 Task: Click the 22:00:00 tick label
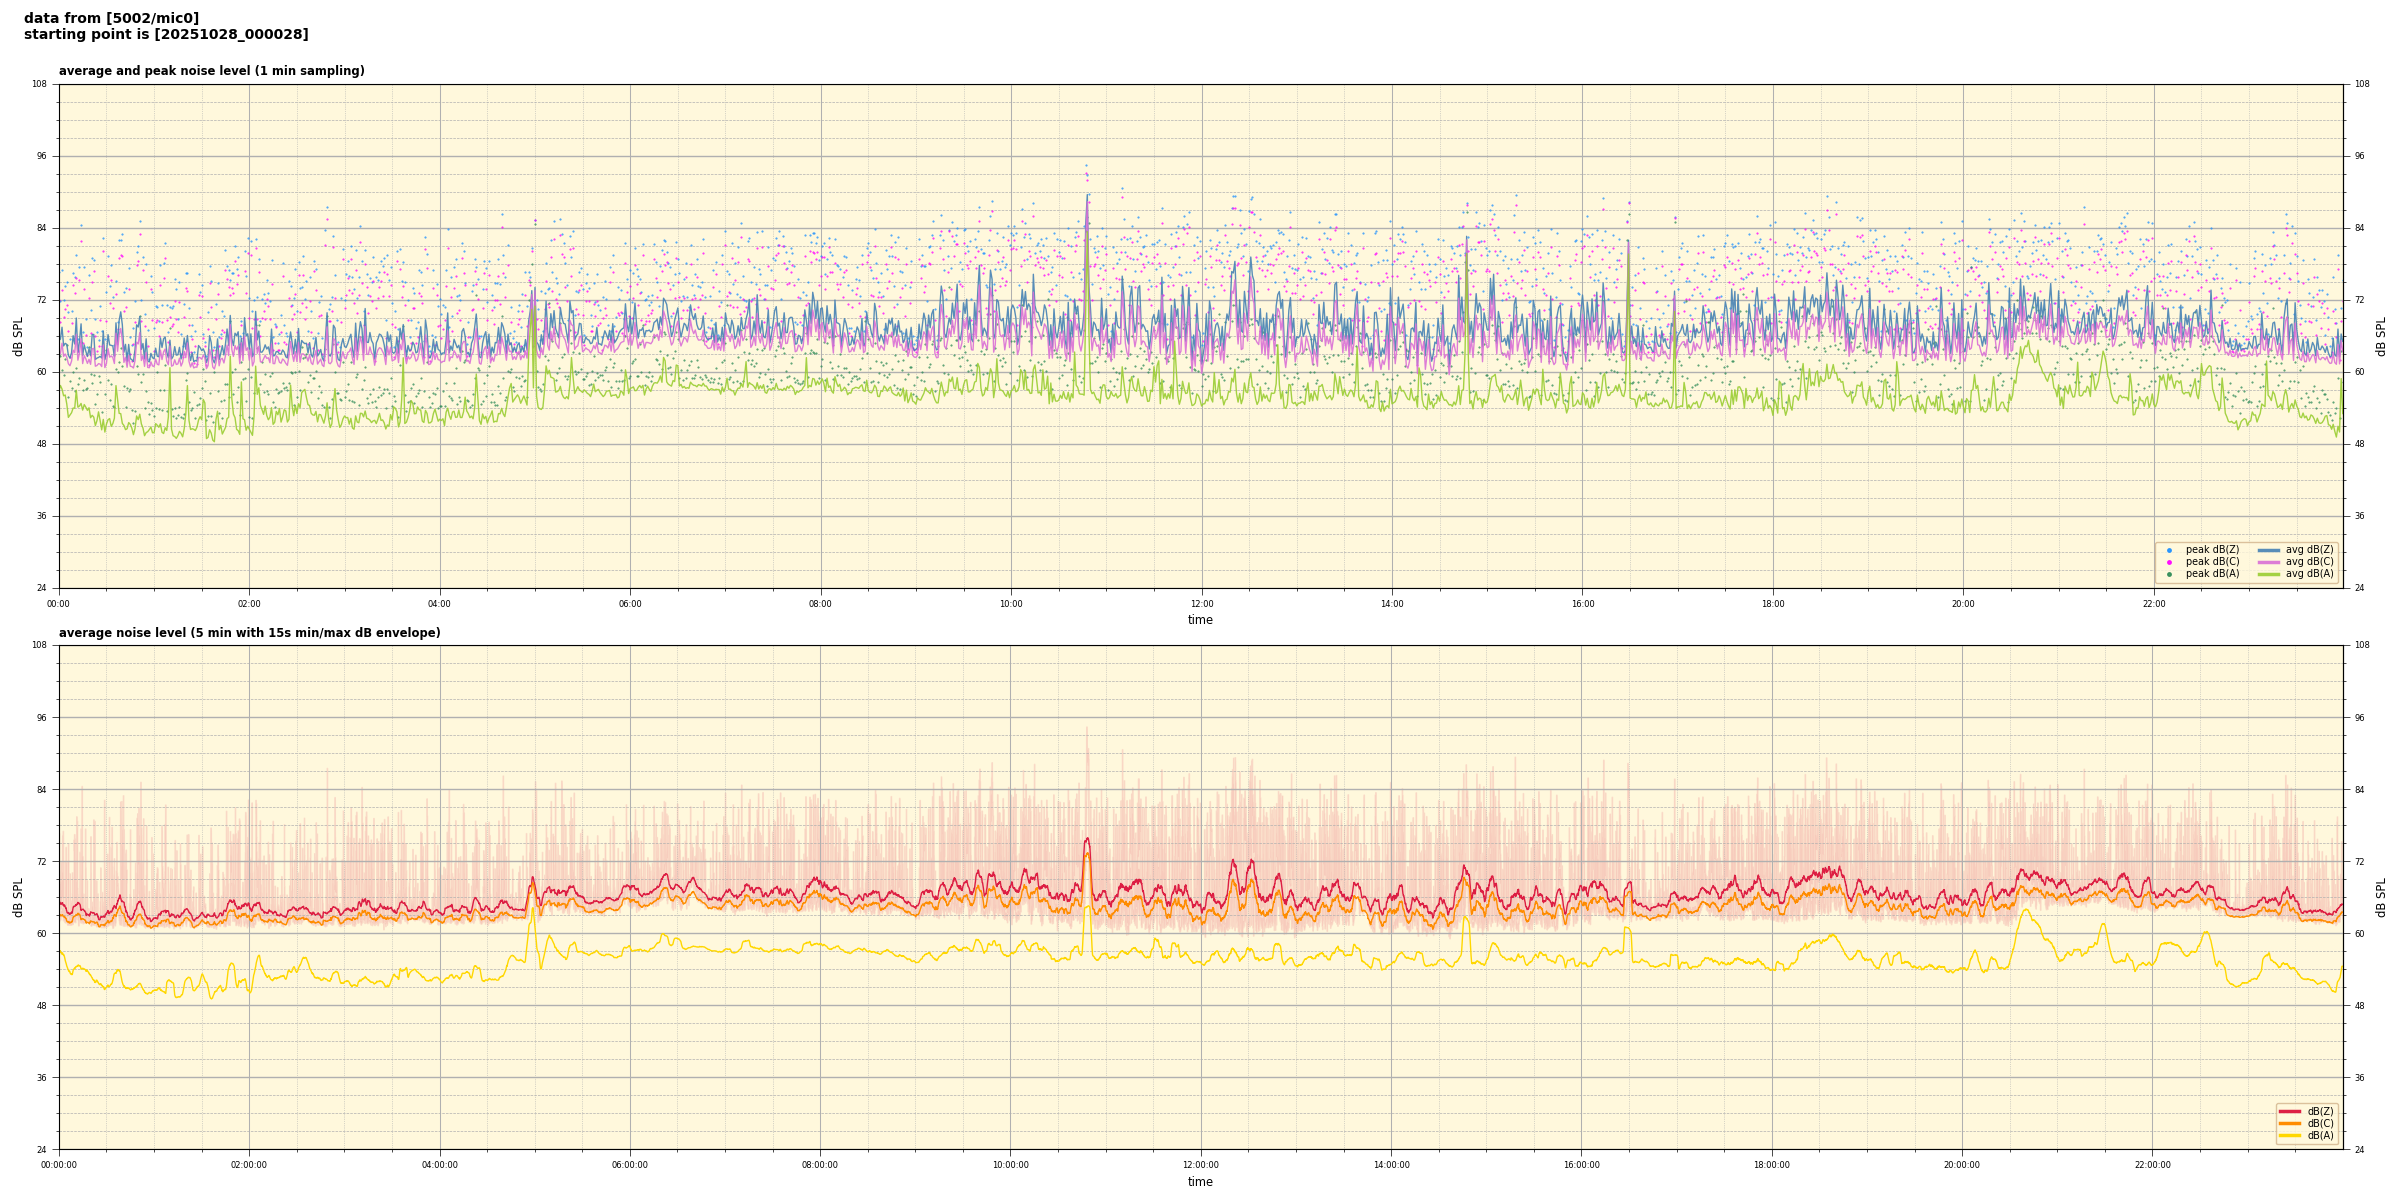2153,1165
